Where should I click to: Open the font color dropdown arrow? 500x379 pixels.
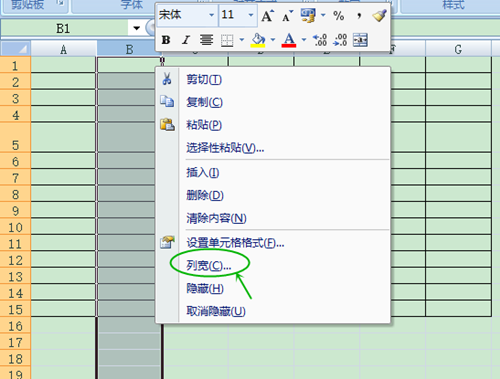[x=304, y=40]
